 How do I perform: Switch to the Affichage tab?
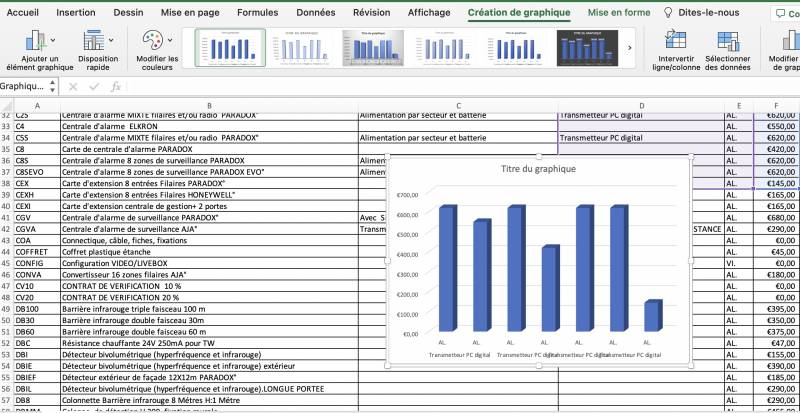click(429, 13)
